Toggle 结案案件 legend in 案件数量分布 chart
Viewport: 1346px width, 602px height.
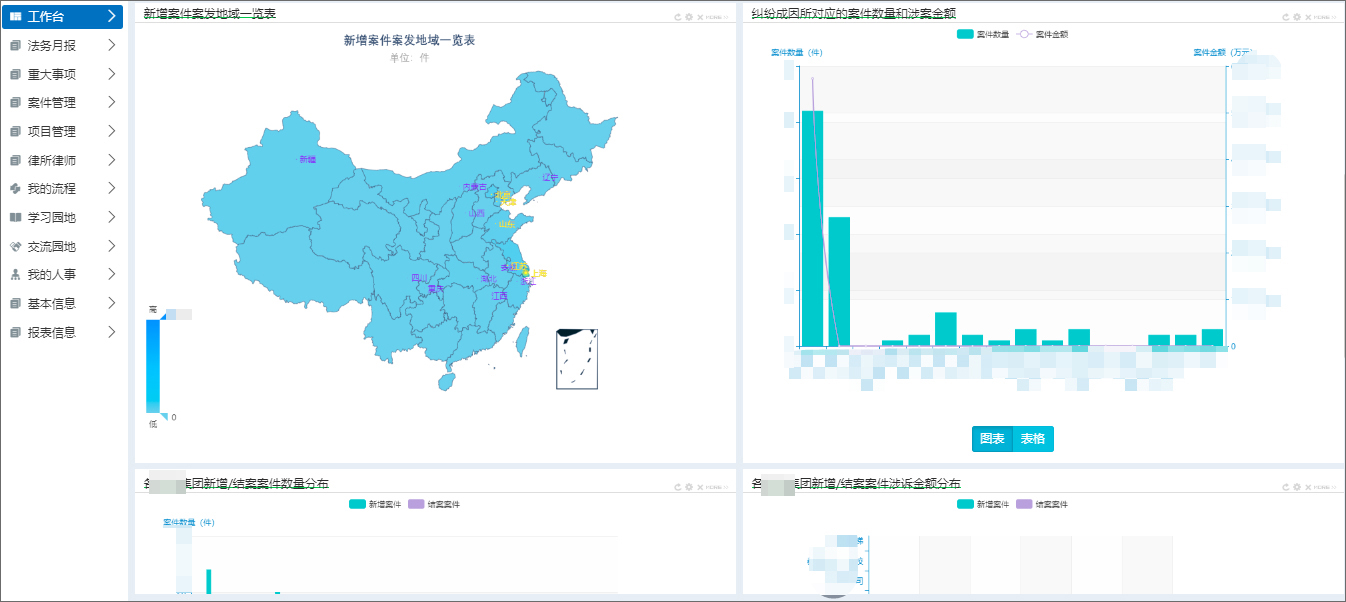click(x=434, y=504)
